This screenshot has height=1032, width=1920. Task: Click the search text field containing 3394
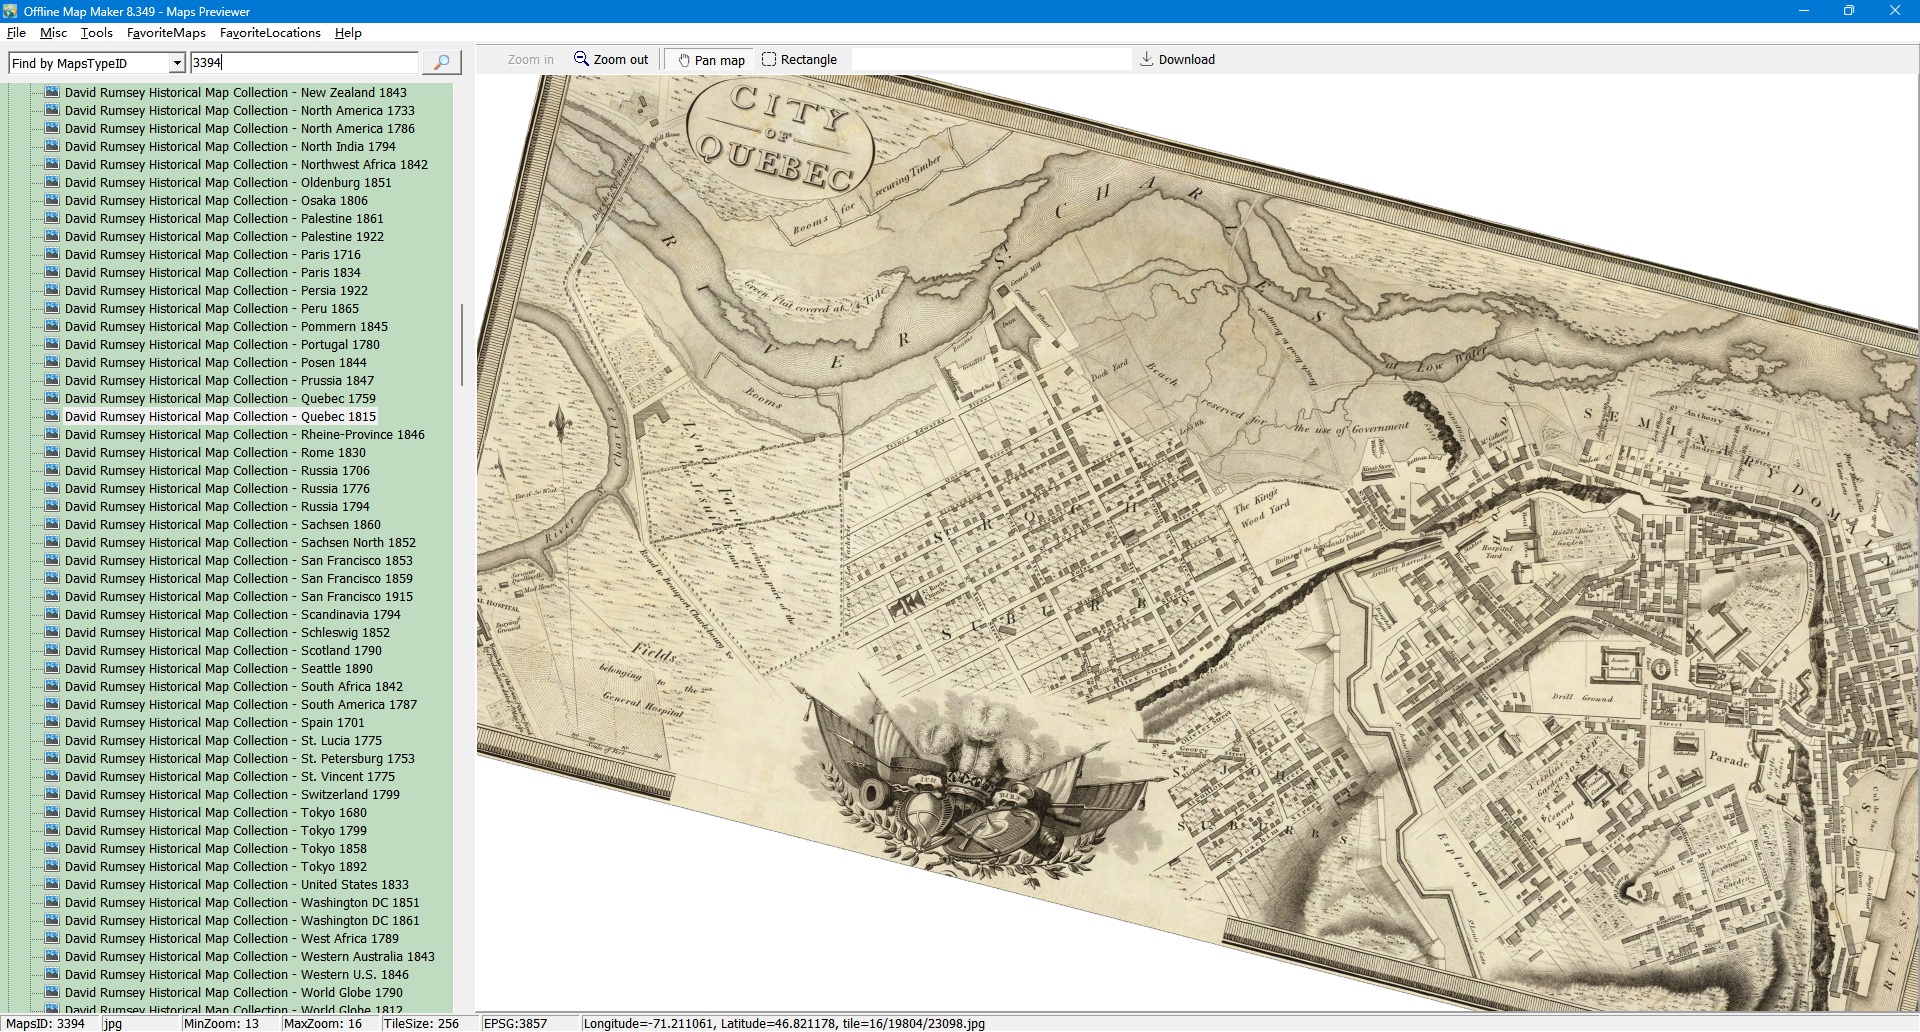coord(304,62)
